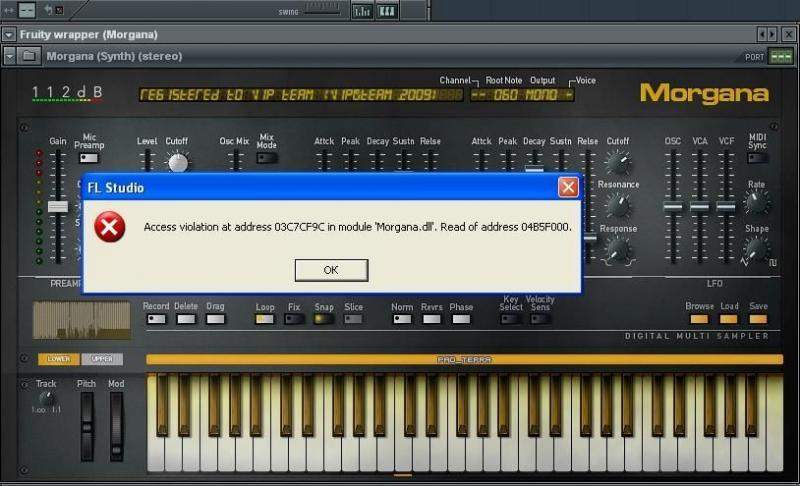Toggle the Loop button
Screen dimensions: 800x486
click(x=264, y=319)
